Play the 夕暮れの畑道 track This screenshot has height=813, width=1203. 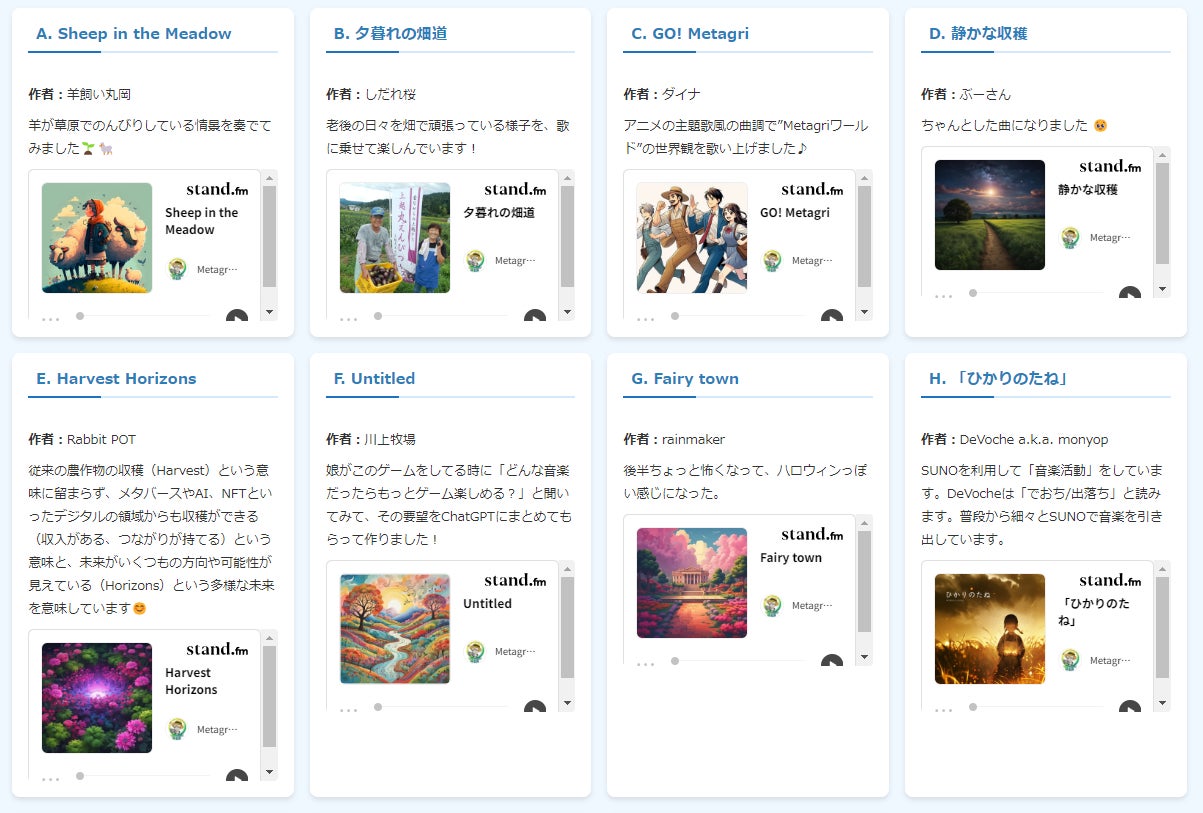coord(535,317)
